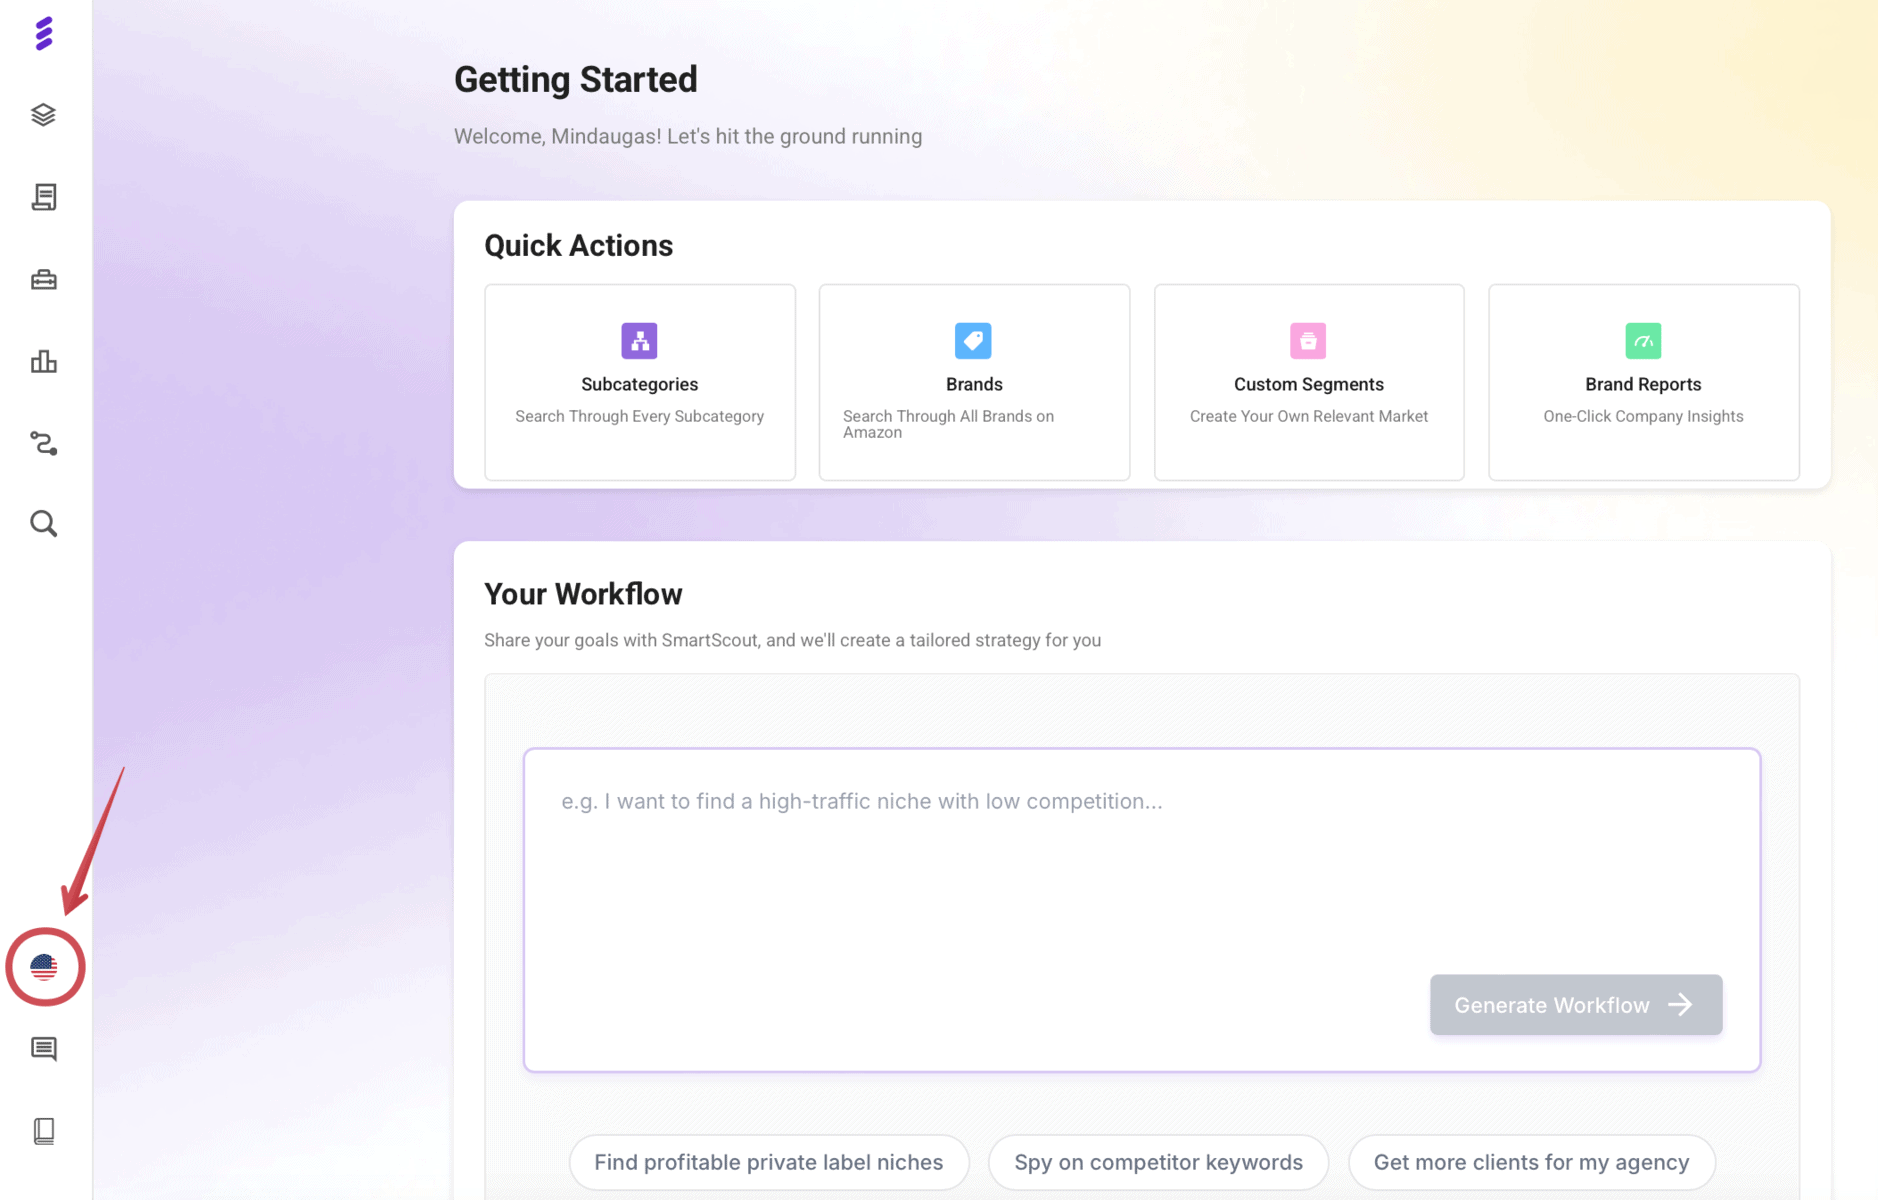Open the Brand Reports quick action card
The width and height of the screenshot is (1878, 1200).
click(1643, 383)
